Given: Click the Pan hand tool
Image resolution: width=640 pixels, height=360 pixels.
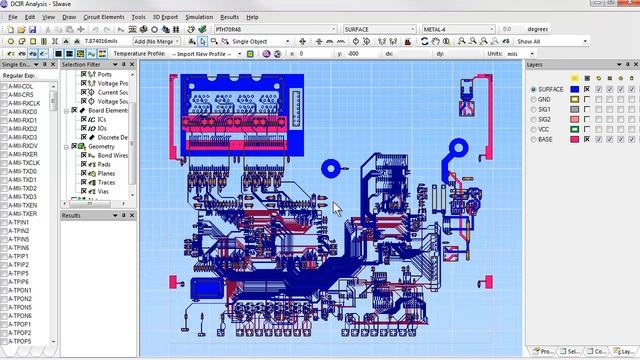Looking at the screenshot, I should coord(436,42).
